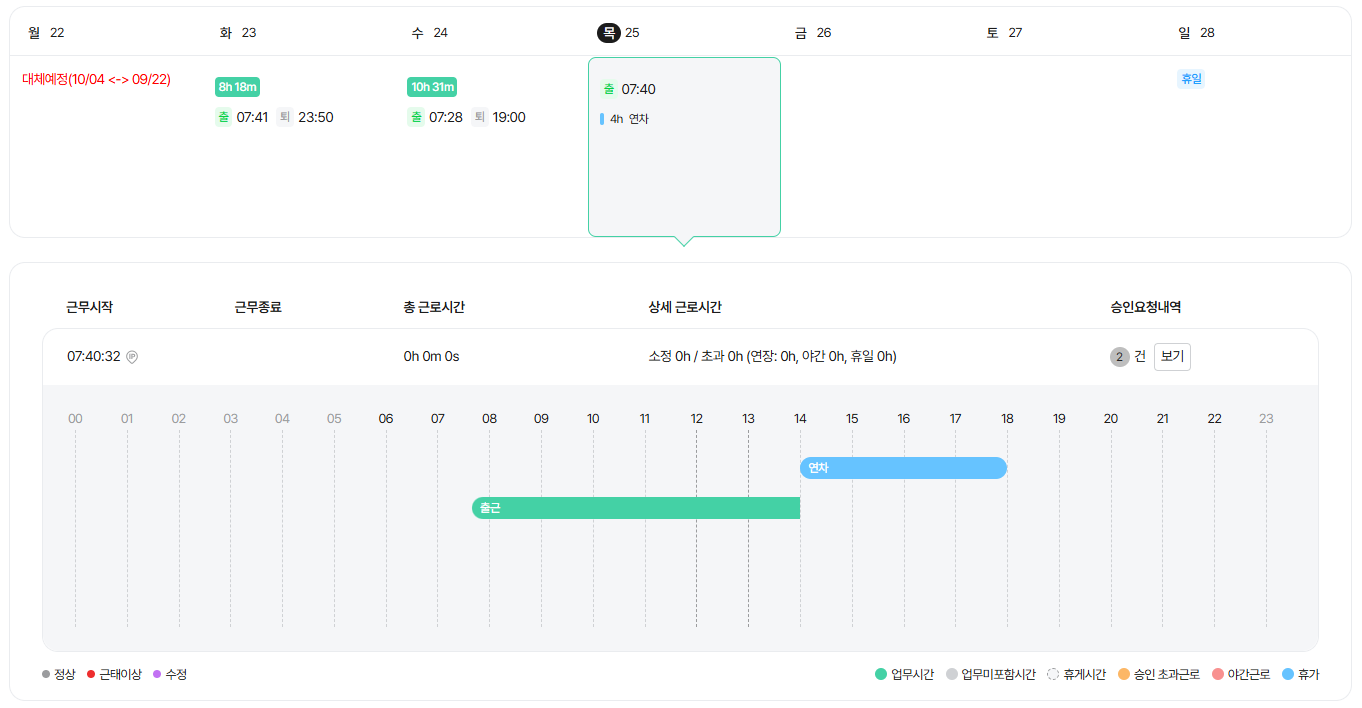Click the green 10h 31m duration badge

pyautogui.click(x=432, y=87)
